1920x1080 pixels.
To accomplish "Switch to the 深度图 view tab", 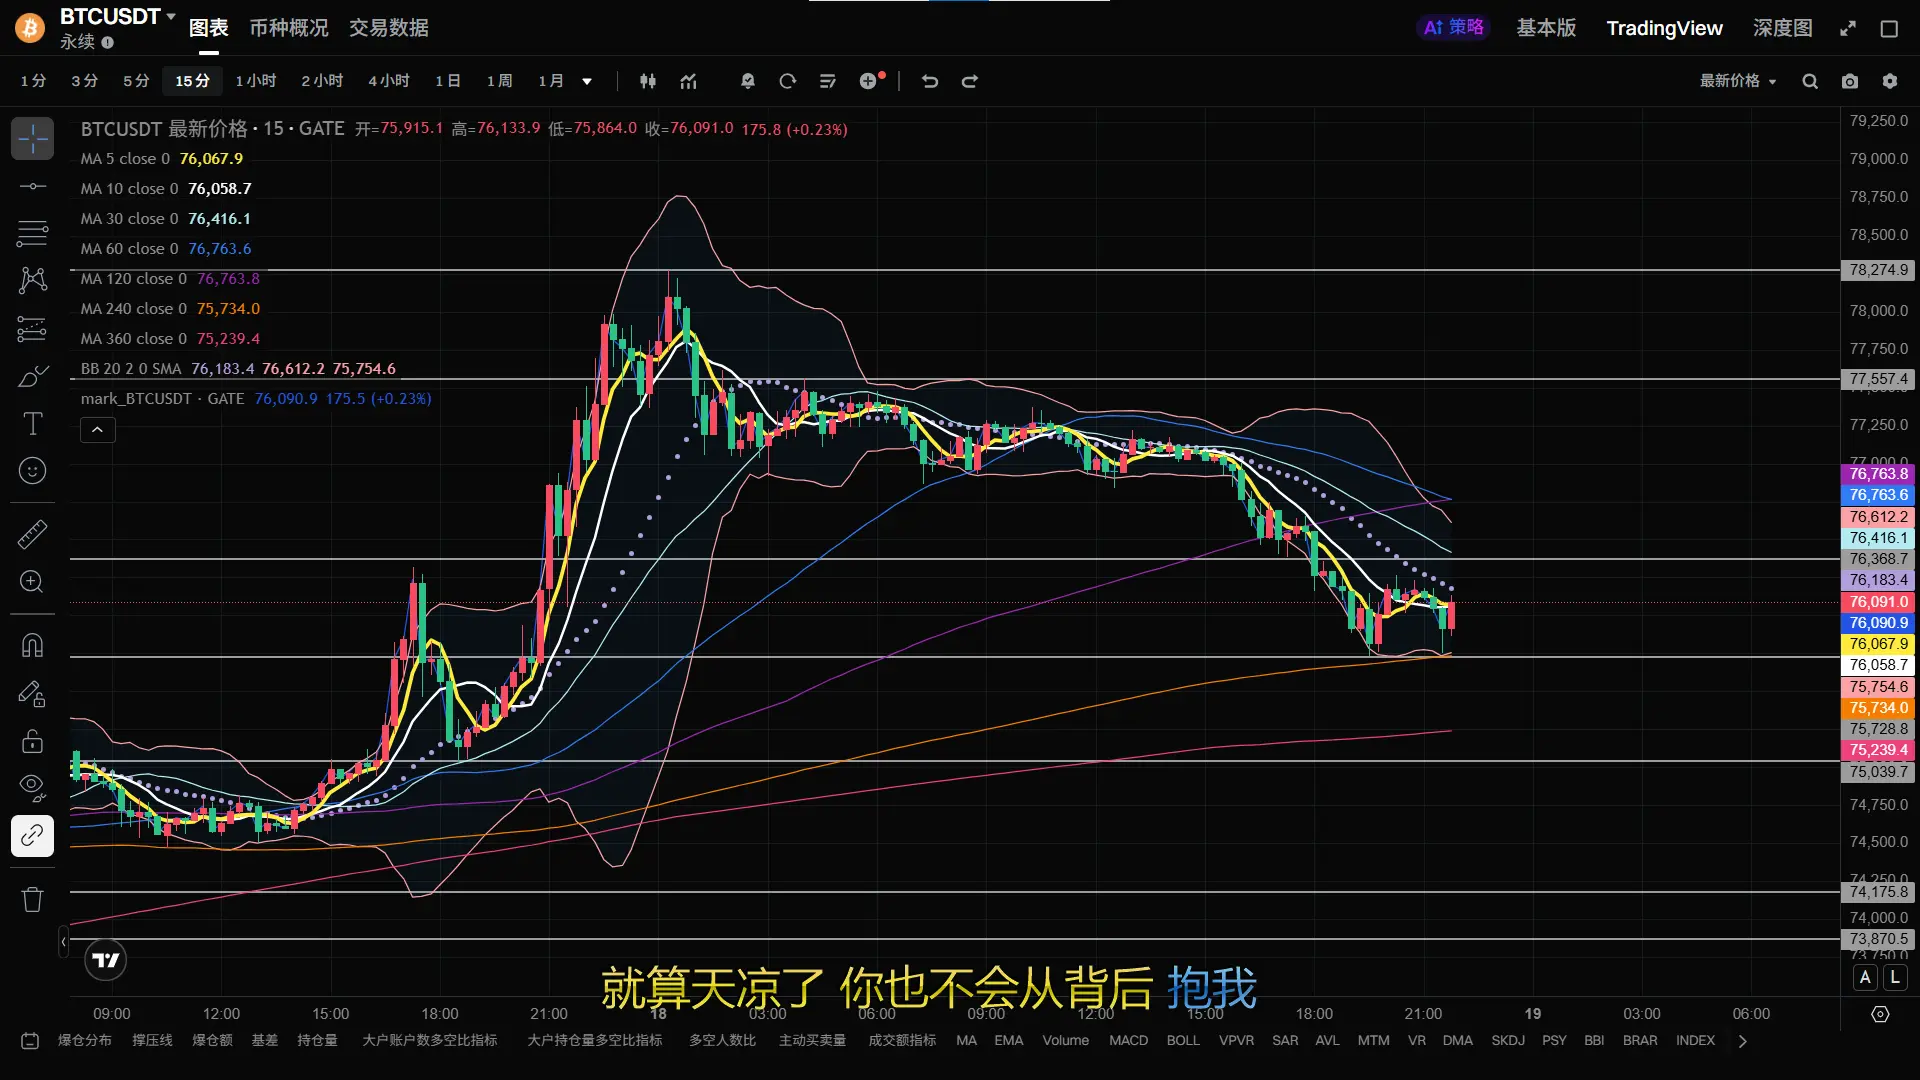I will point(1782,28).
